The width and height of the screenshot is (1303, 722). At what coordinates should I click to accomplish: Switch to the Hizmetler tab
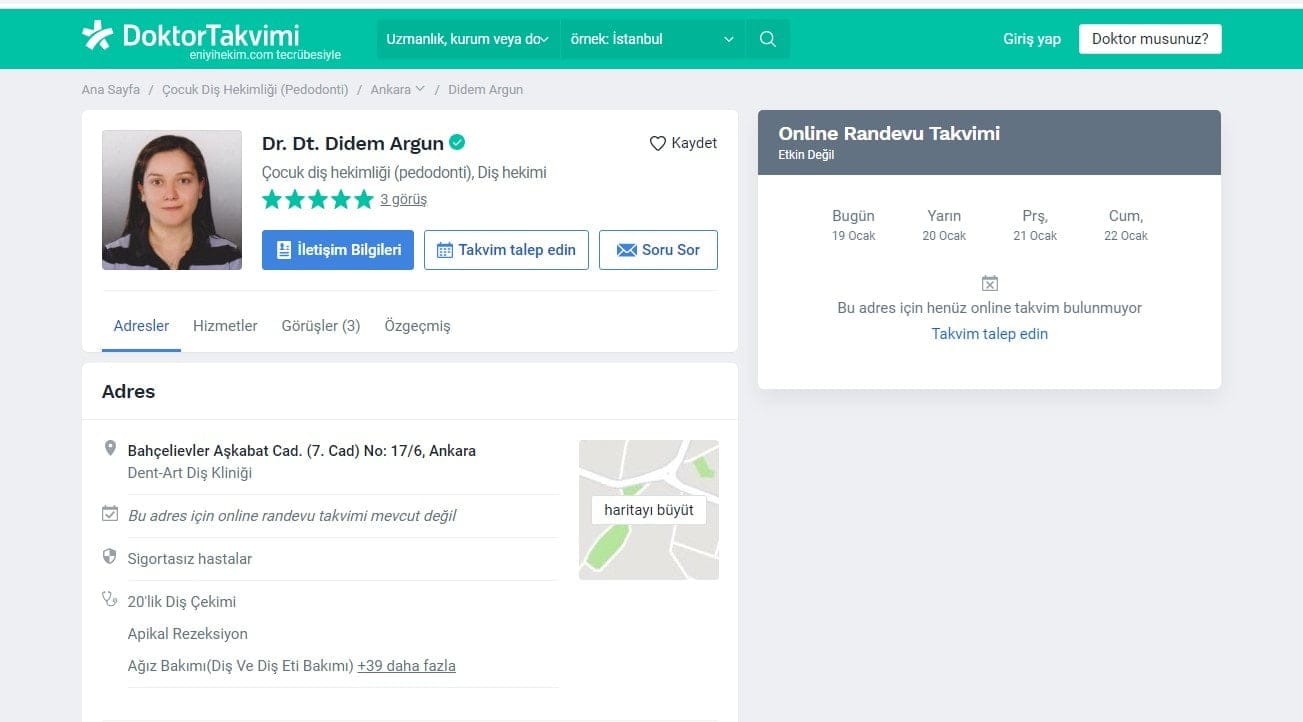click(x=225, y=326)
